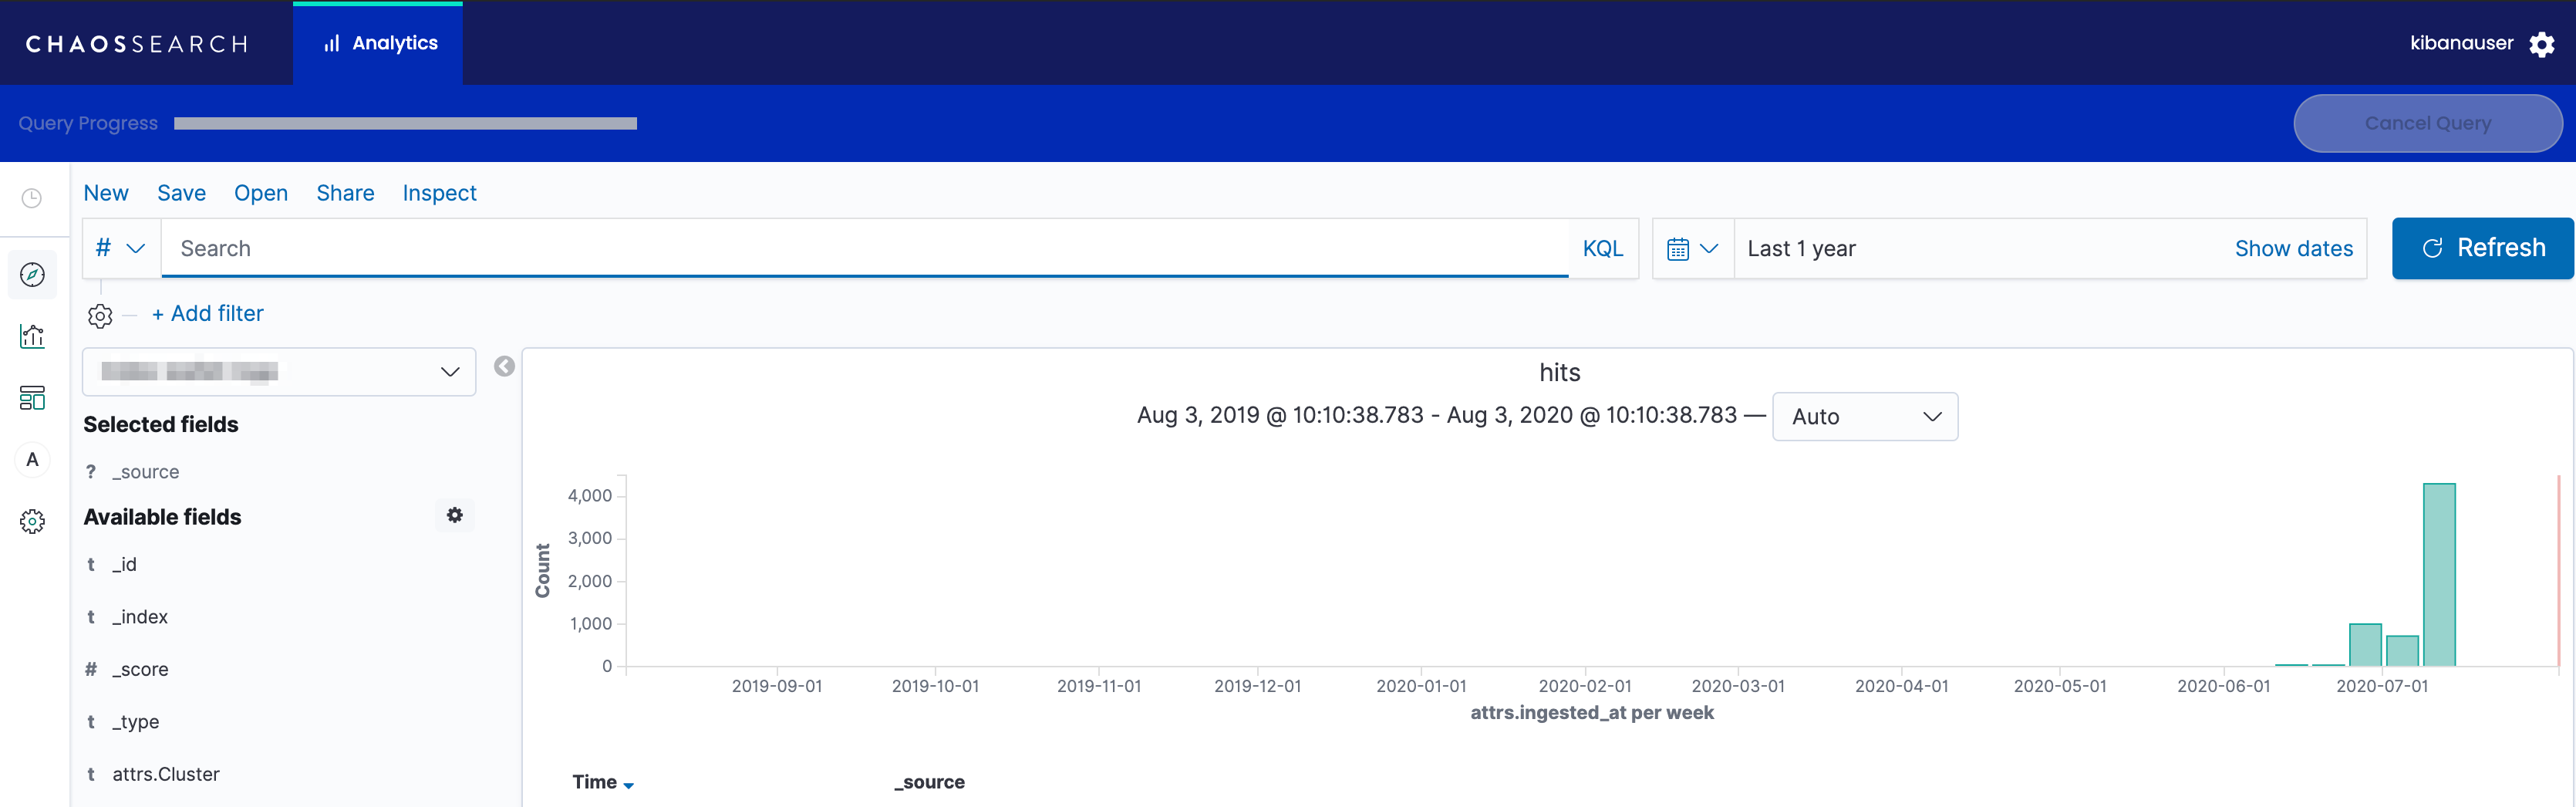Expand the index pattern selector dropdown
This screenshot has width=2576, height=807.
[279, 372]
